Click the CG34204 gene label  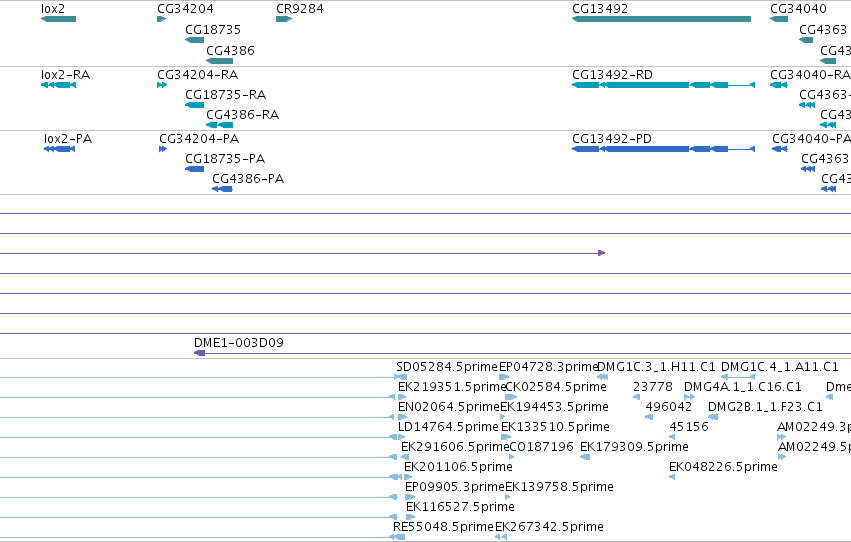point(185,9)
